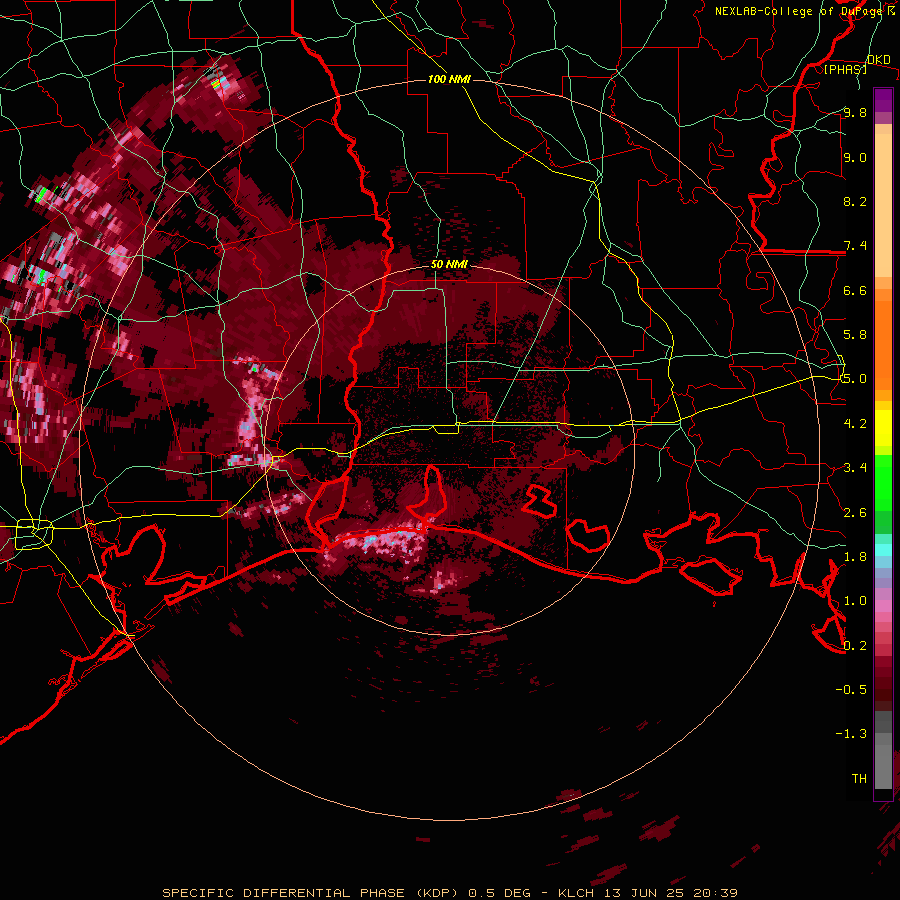
Task: Click the 7.4 scale value
Action: pyautogui.click(x=855, y=246)
